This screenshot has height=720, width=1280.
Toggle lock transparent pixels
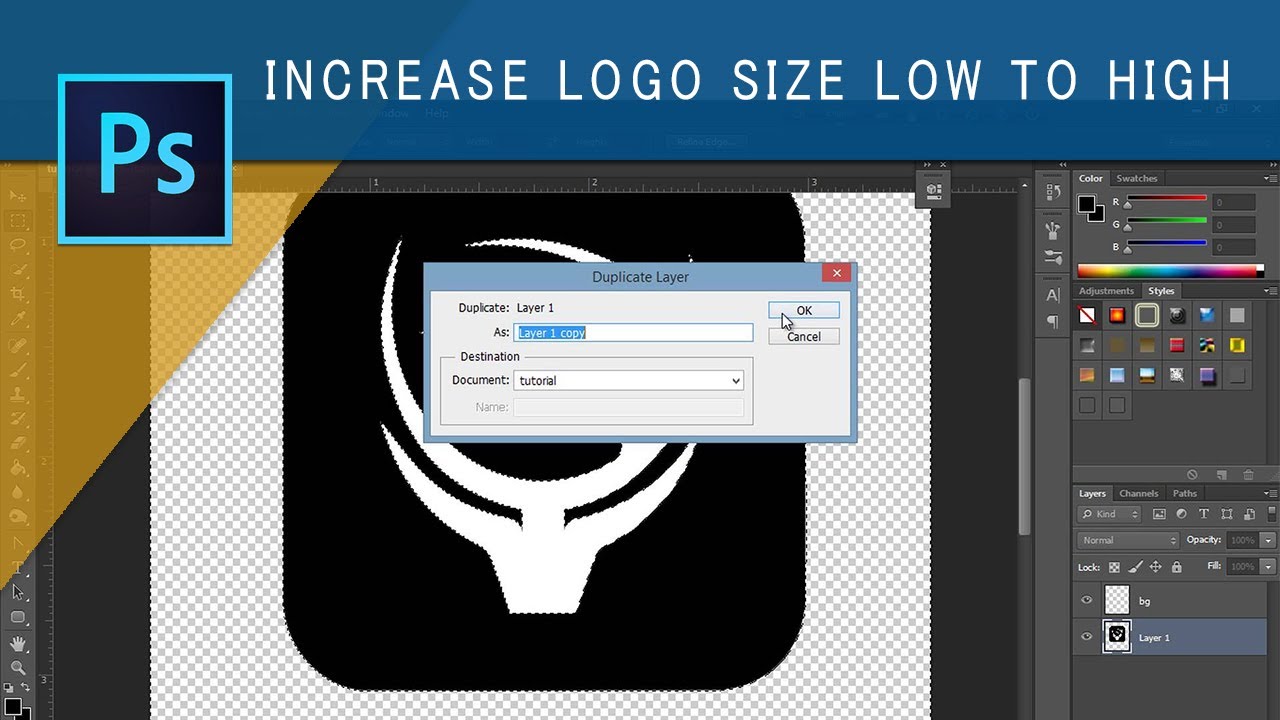1115,567
